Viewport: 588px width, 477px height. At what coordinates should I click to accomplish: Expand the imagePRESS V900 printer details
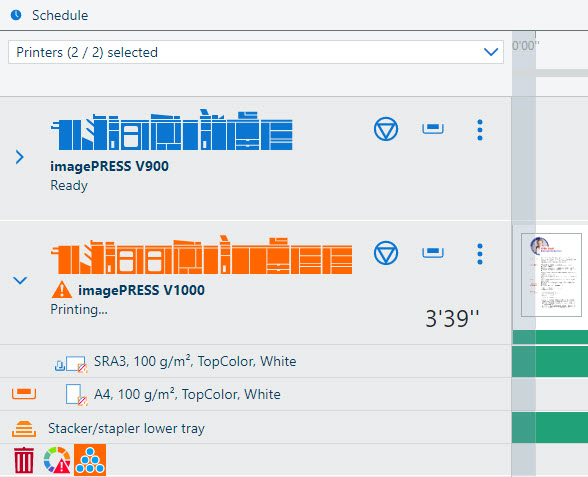[x=20, y=157]
